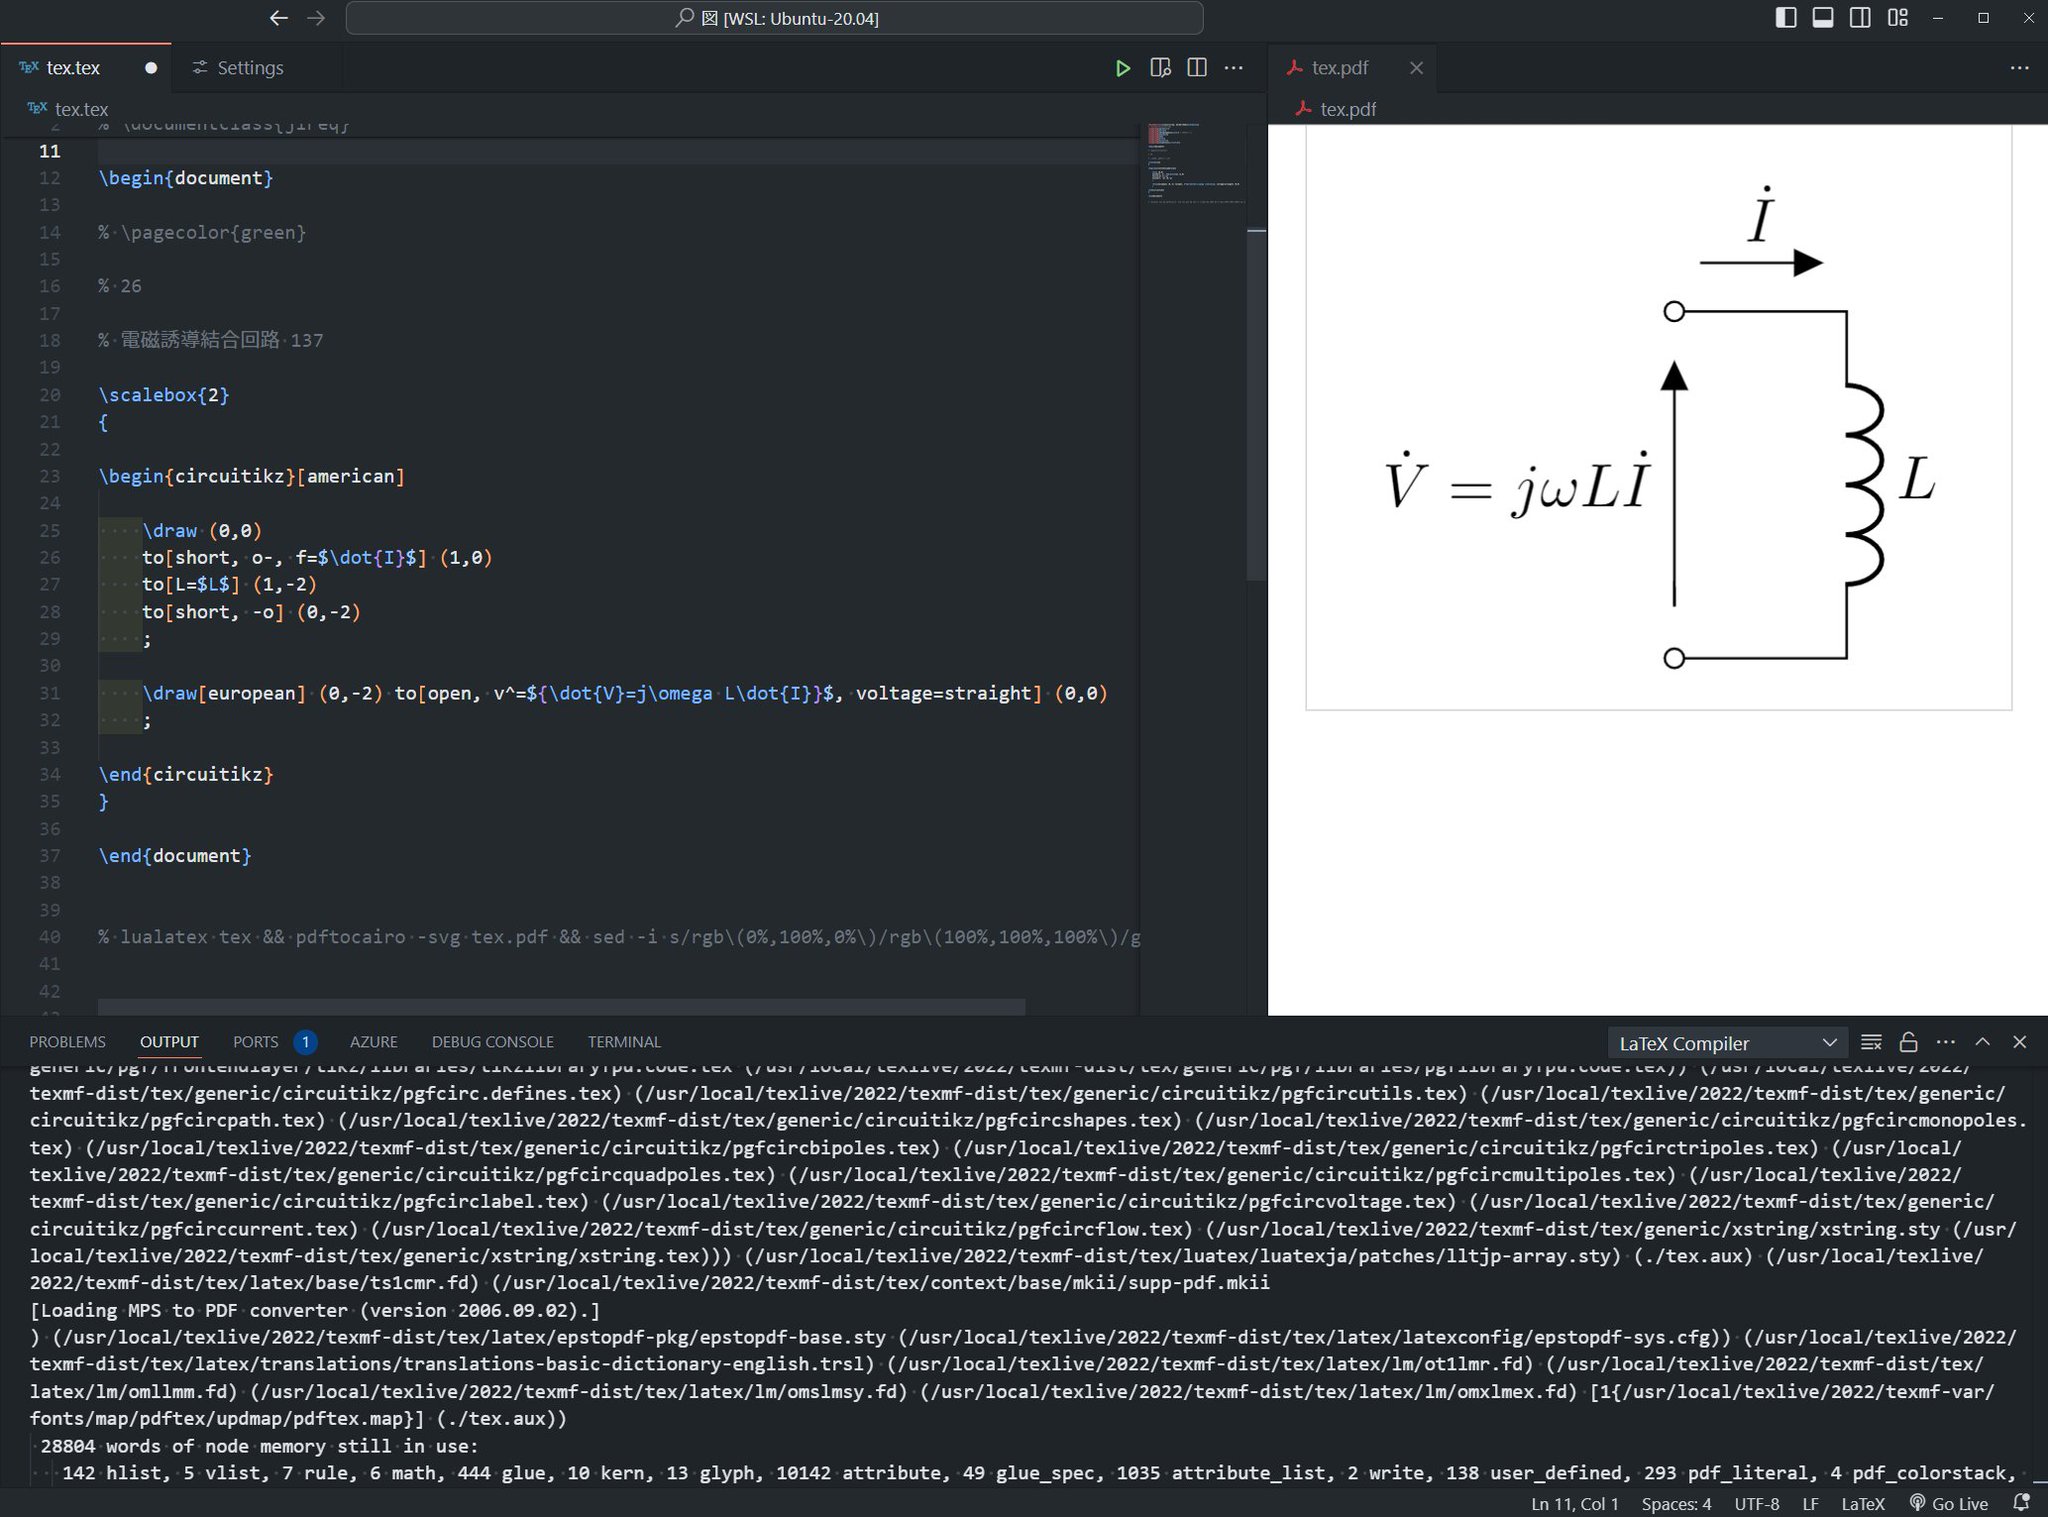Click the tex.tex breadcrumb item
The width and height of the screenshot is (2048, 1517).
point(81,109)
